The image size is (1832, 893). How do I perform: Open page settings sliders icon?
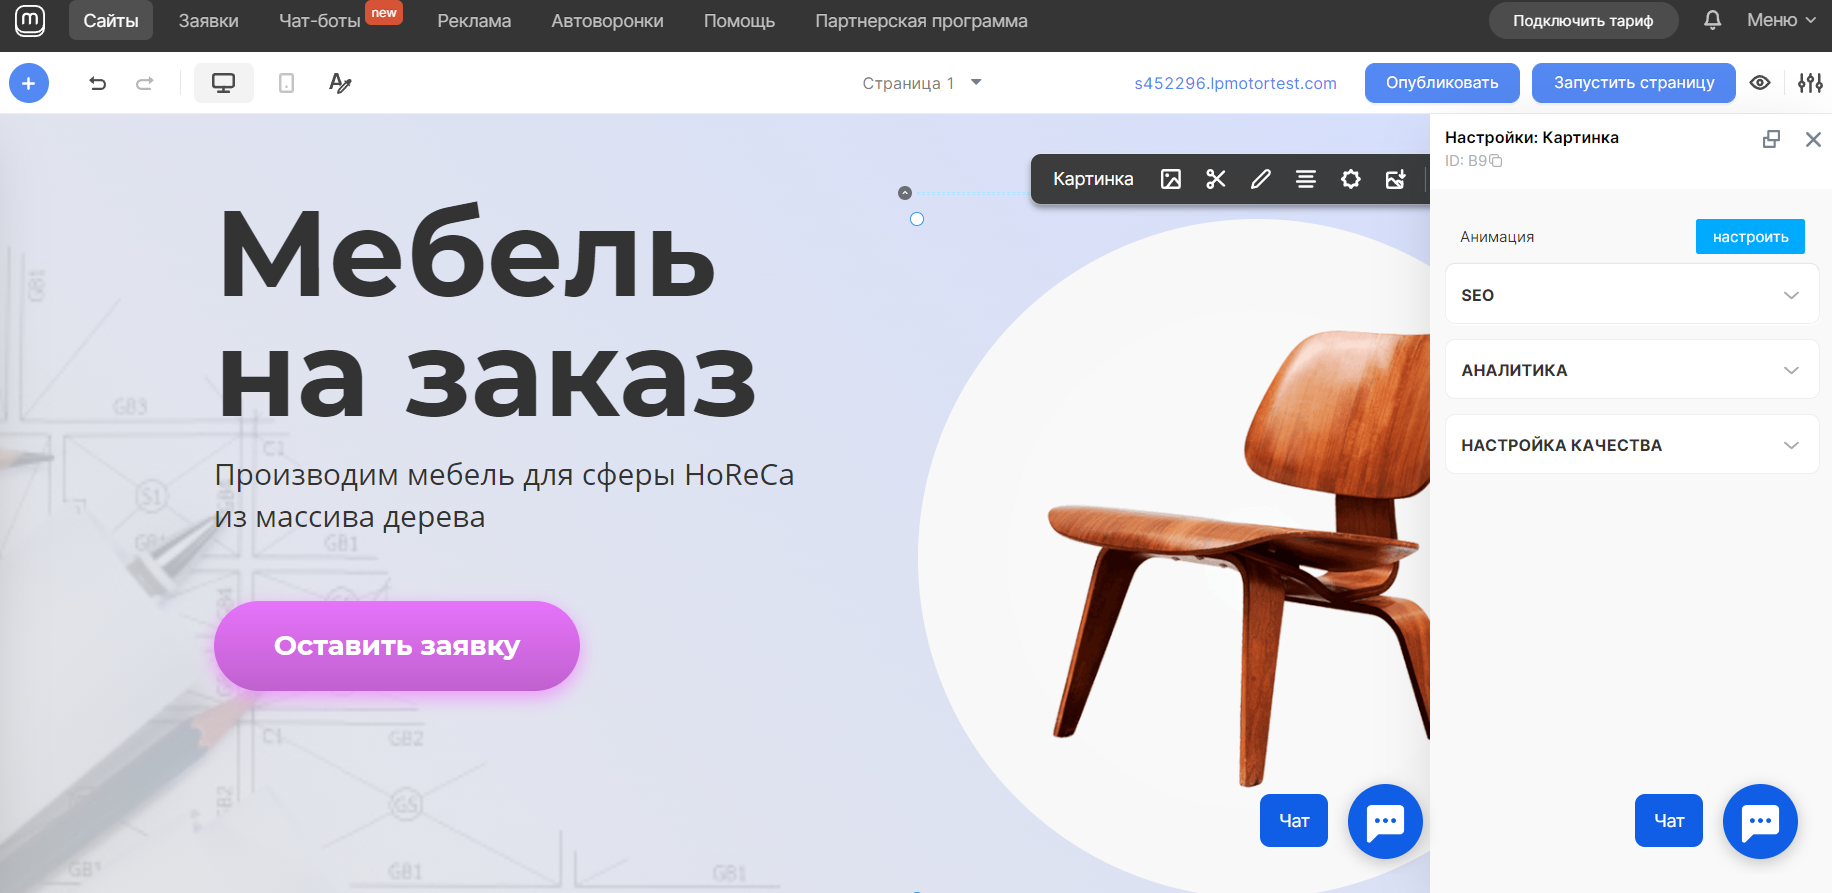coord(1810,83)
